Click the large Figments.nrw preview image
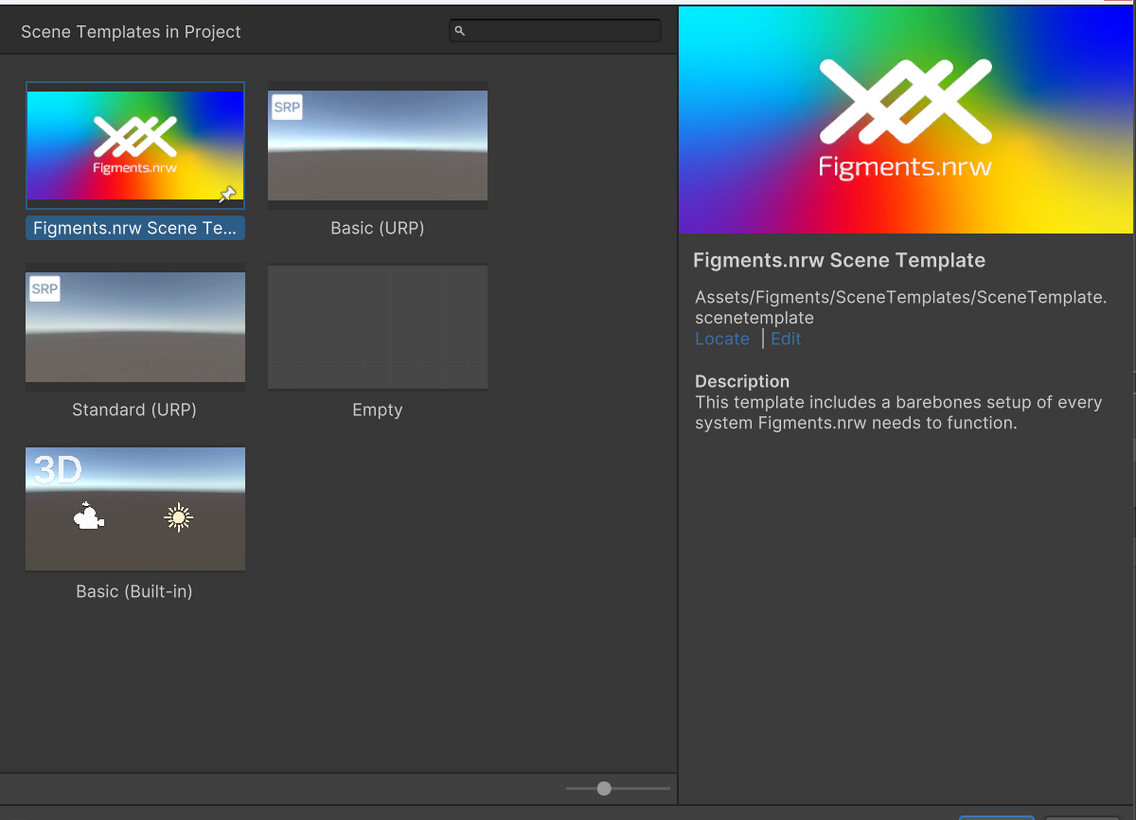Screen dimensions: 1136x820 pos(906,120)
